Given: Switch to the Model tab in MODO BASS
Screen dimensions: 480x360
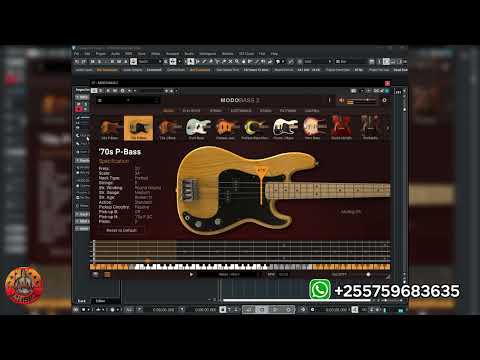Looking at the screenshot, I should point(169,110).
